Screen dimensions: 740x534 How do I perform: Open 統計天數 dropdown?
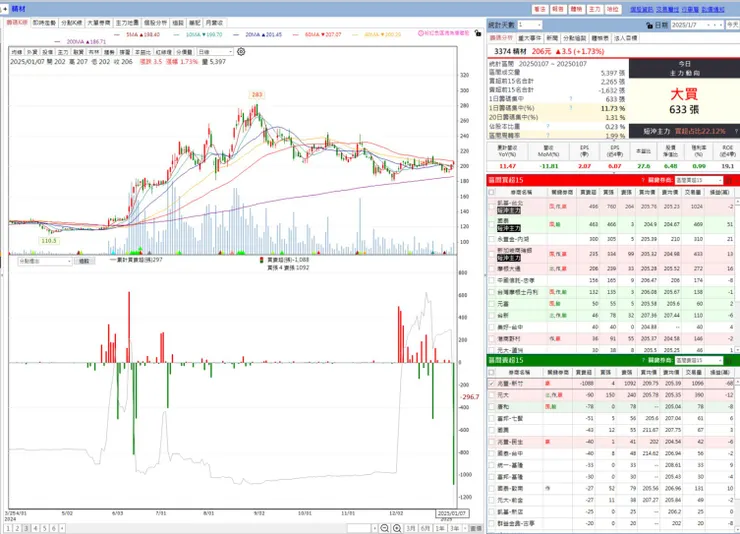[x=530, y=25]
